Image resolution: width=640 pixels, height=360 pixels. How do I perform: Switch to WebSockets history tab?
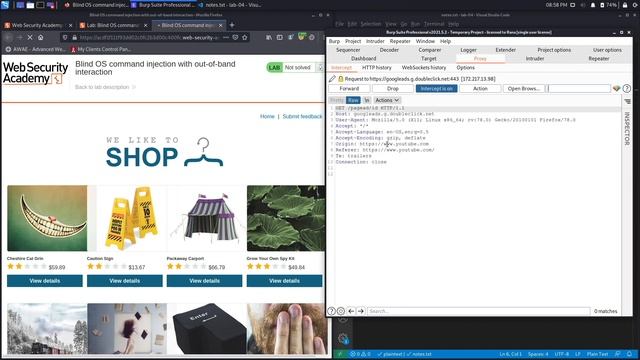coord(424,67)
